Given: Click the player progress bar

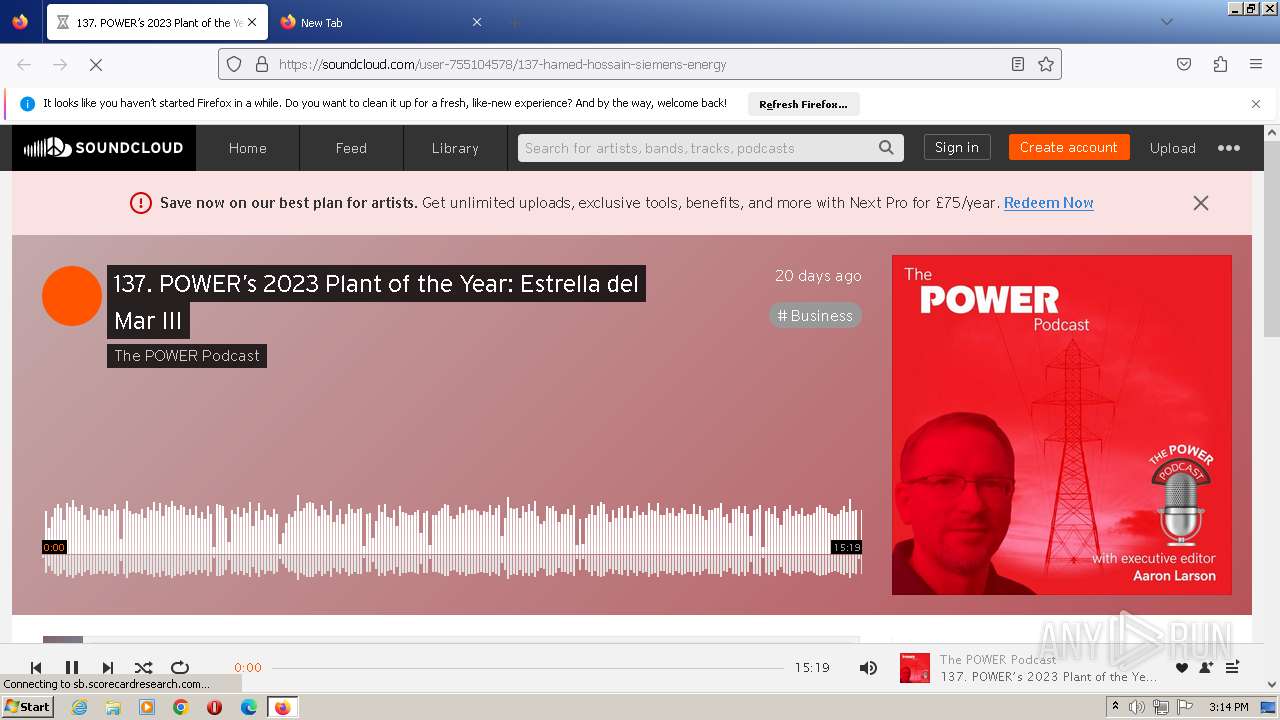Looking at the screenshot, I should (x=528, y=667).
